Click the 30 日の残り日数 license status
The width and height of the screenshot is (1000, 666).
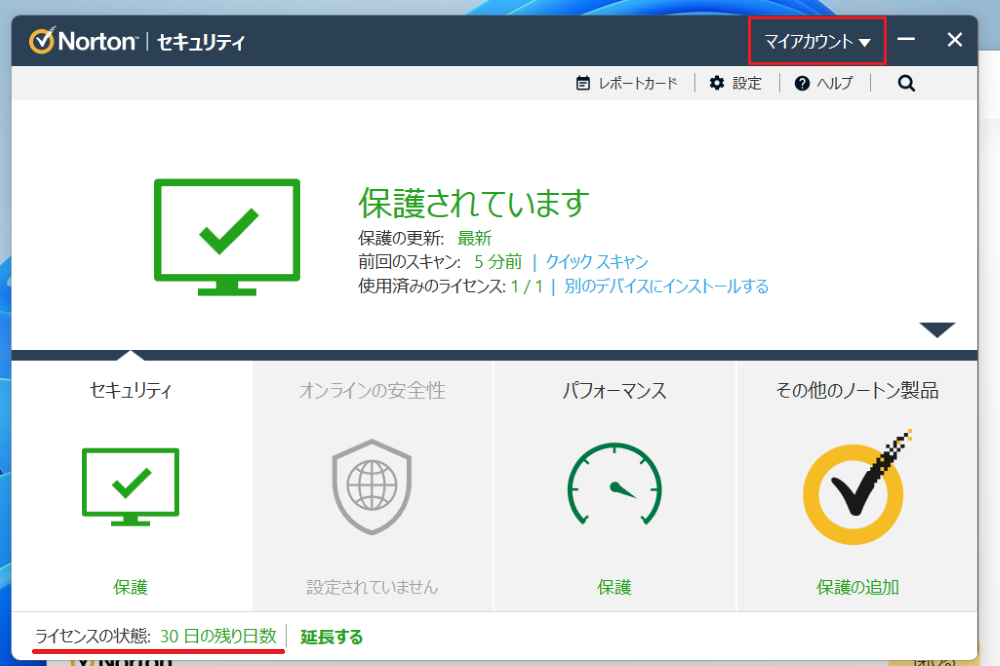tap(218, 636)
